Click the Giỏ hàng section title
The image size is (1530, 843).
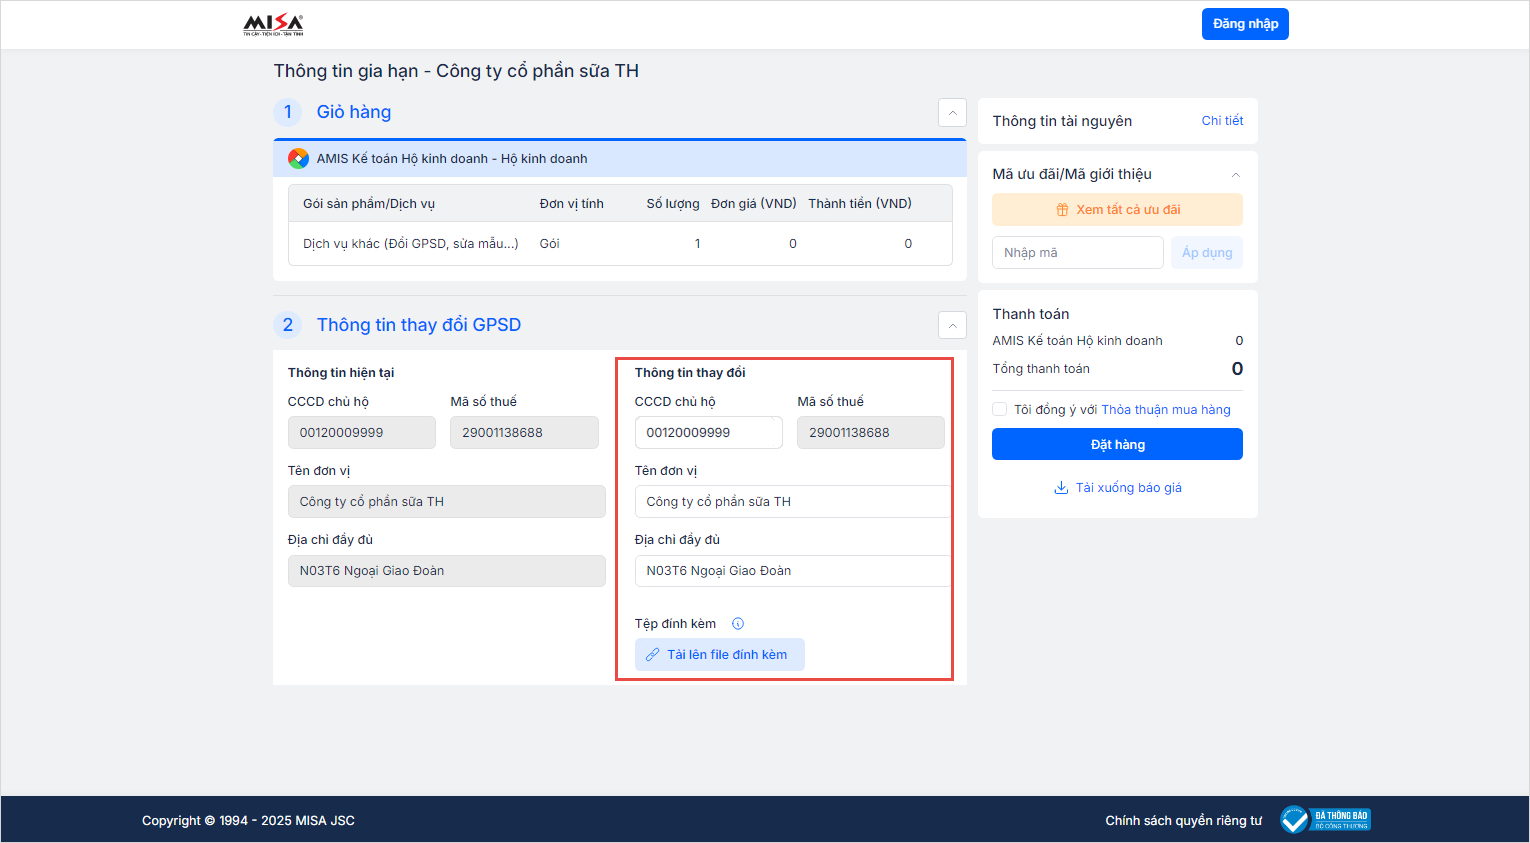[x=354, y=112]
